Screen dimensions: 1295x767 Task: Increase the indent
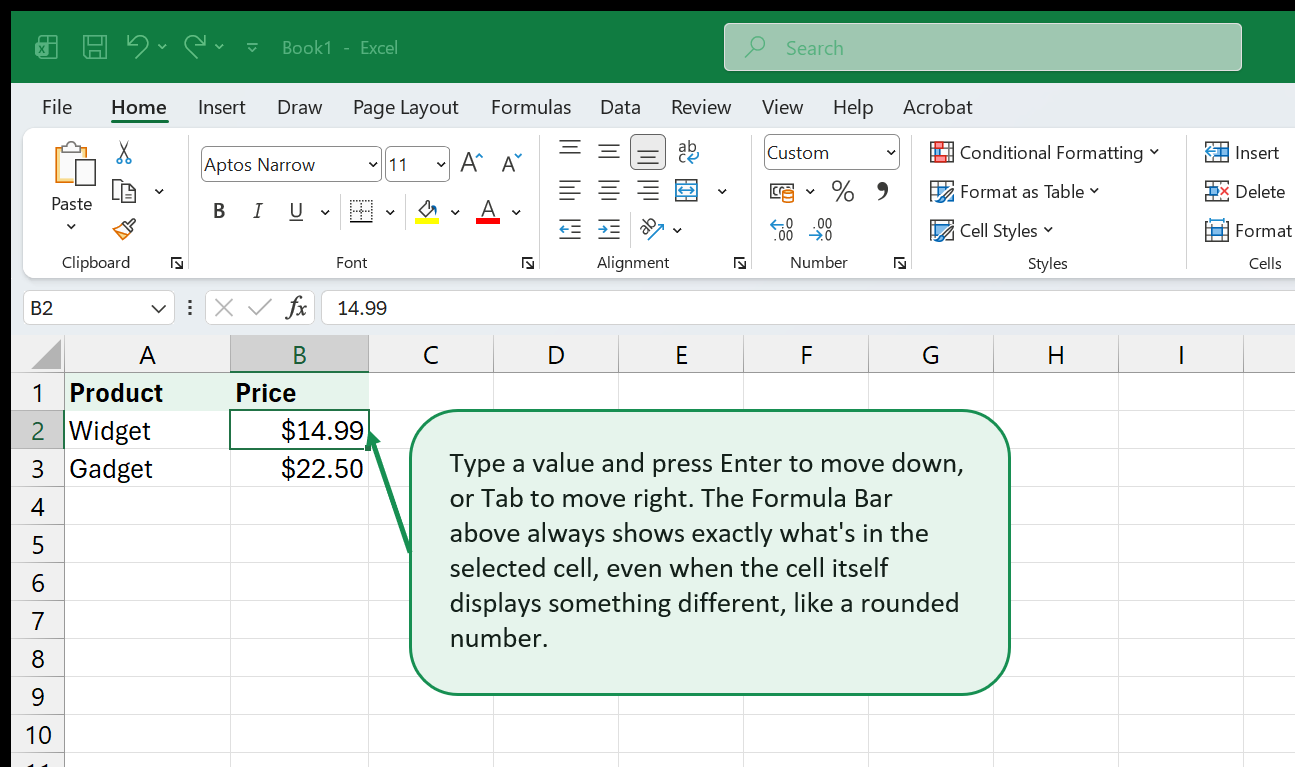(x=609, y=229)
